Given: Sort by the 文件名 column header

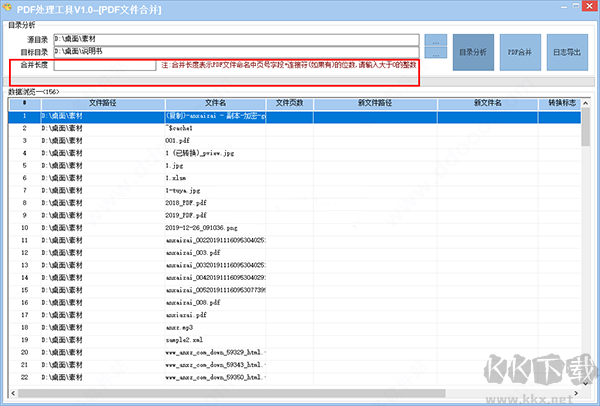Looking at the screenshot, I should tap(215, 103).
